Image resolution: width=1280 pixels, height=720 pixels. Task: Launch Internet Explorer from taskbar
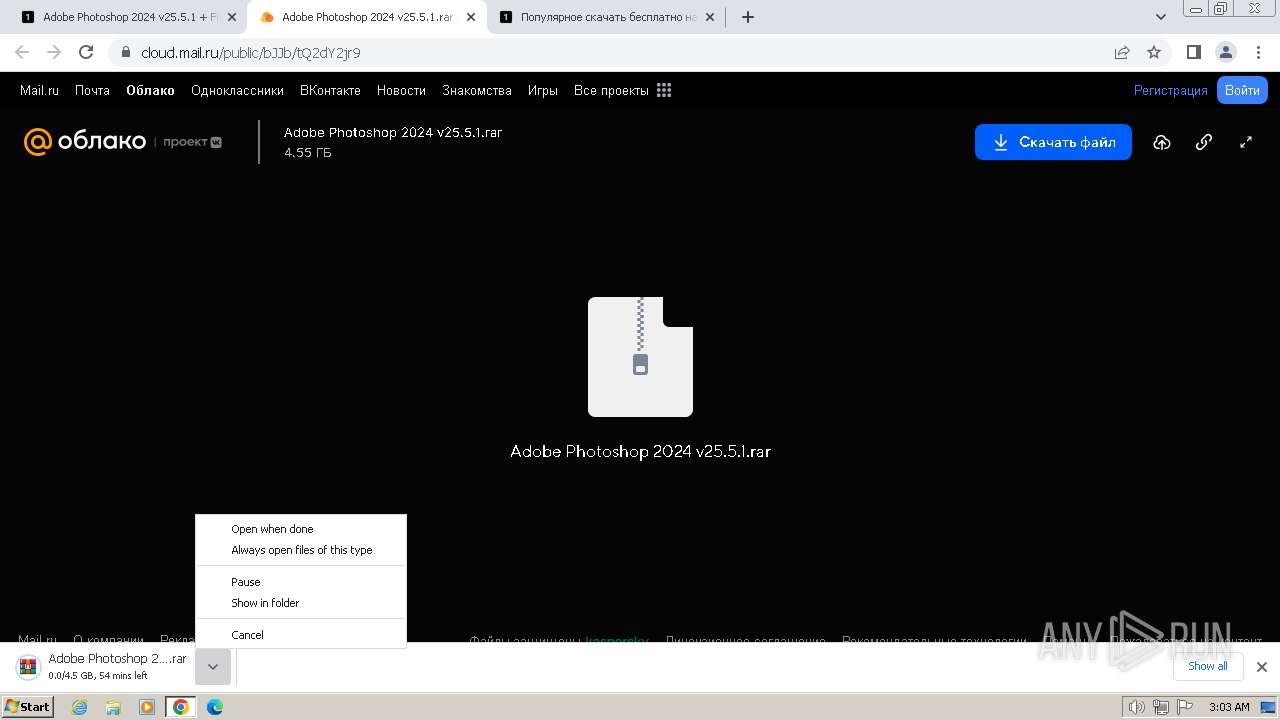(x=80, y=707)
